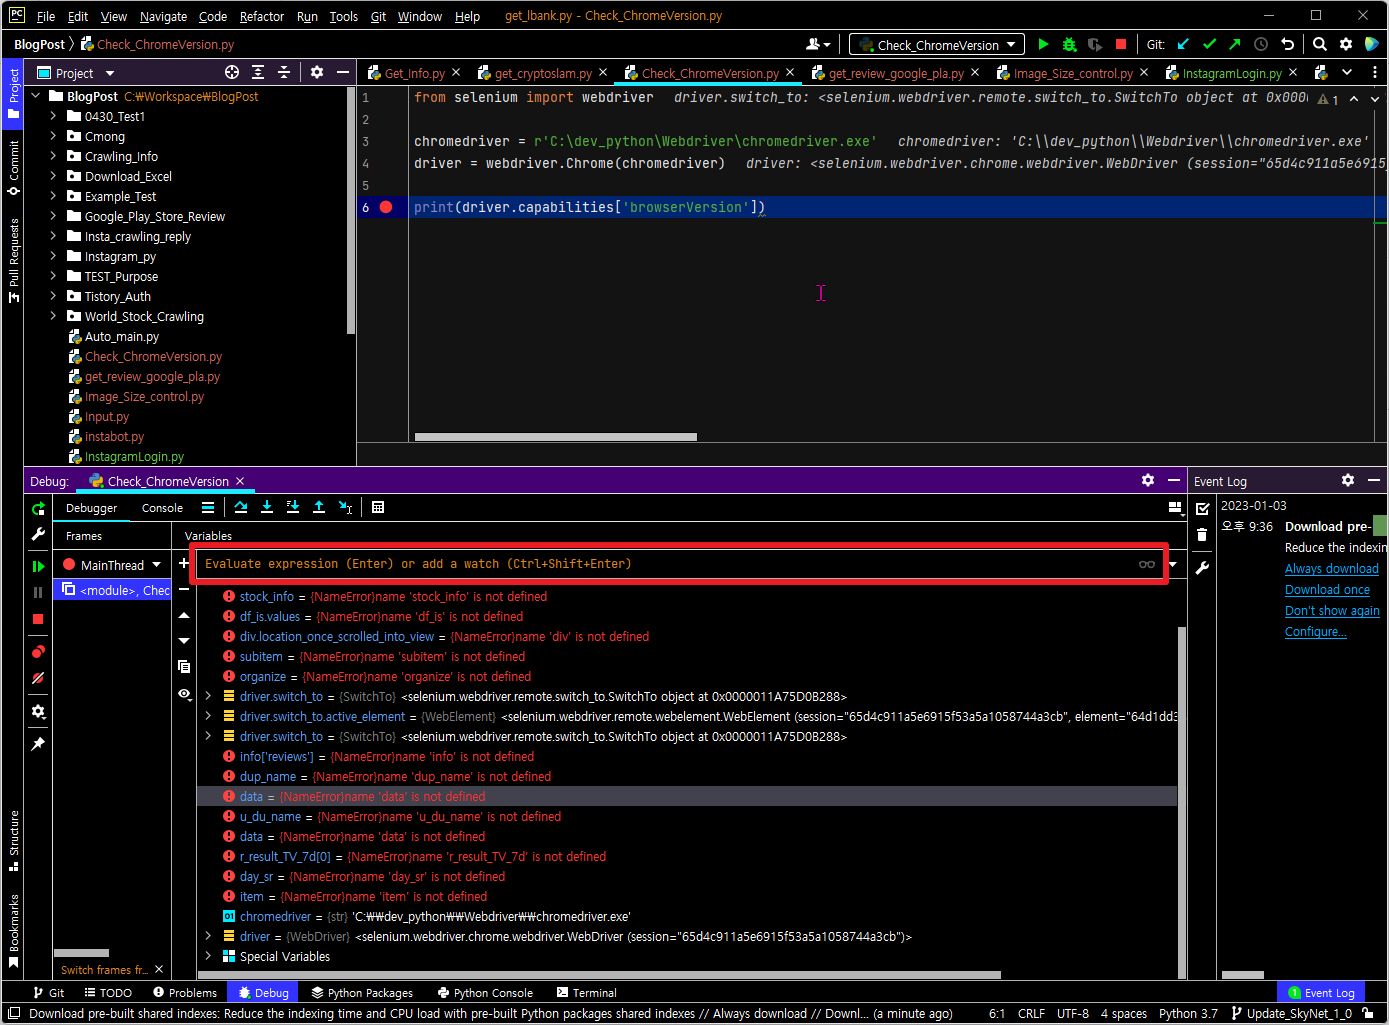
Task: Click Run to Cursor icon
Action: [345, 507]
